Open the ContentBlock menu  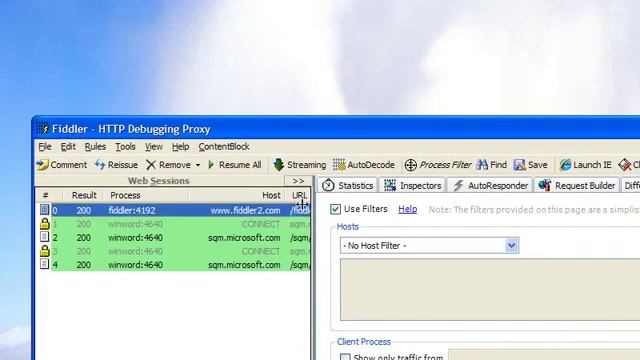224,147
